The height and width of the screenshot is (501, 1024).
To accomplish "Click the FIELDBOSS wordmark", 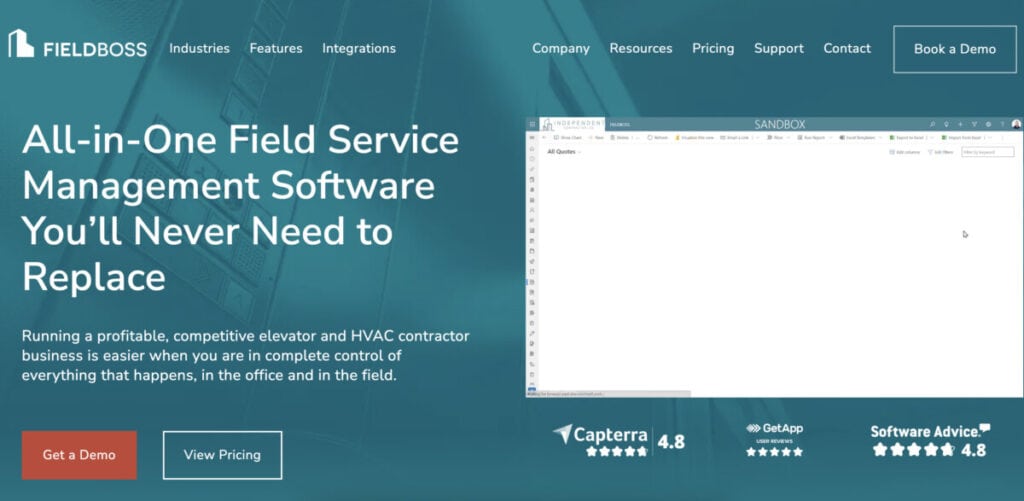I will [x=95, y=50].
